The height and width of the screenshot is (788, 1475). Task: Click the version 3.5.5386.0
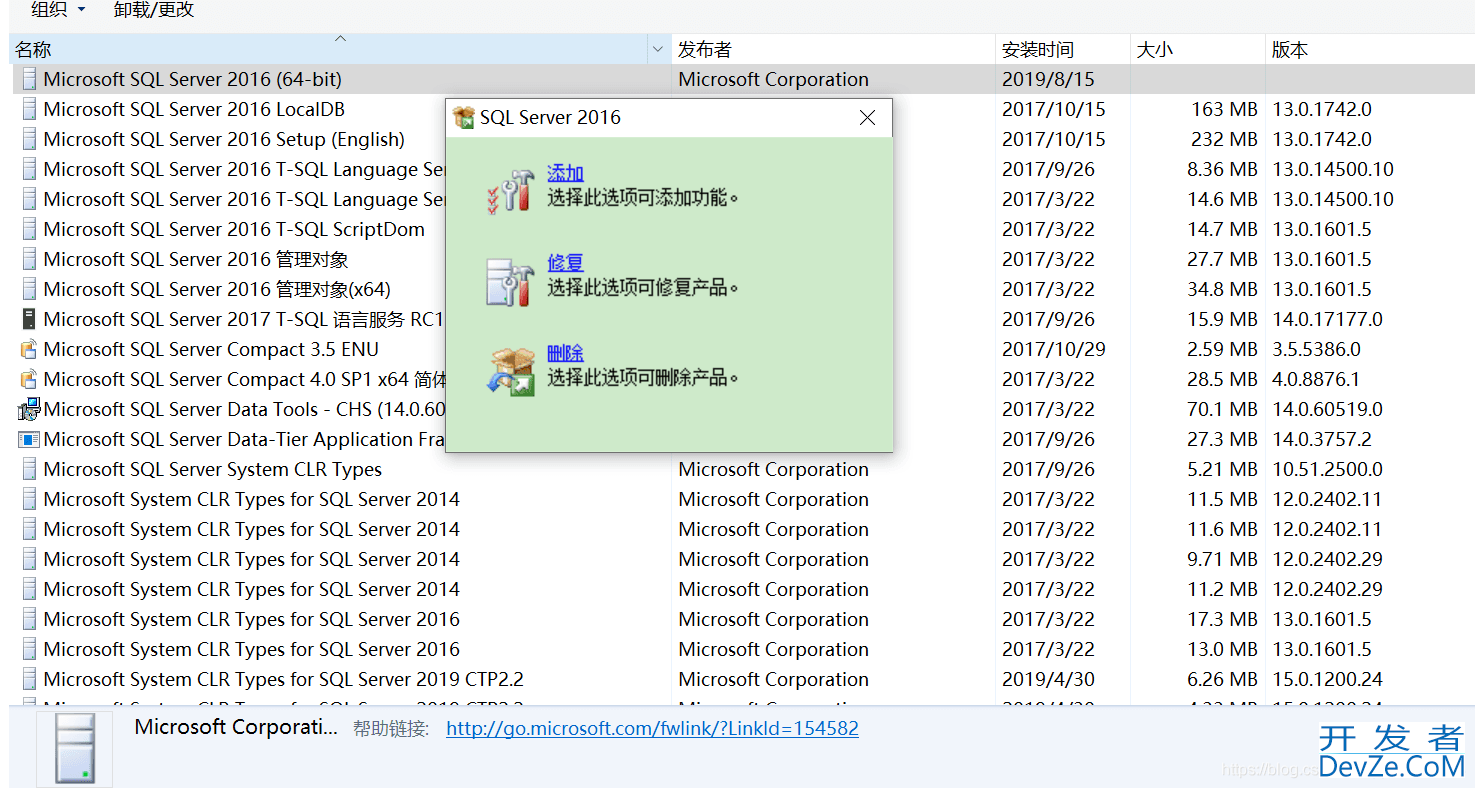[1316, 350]
